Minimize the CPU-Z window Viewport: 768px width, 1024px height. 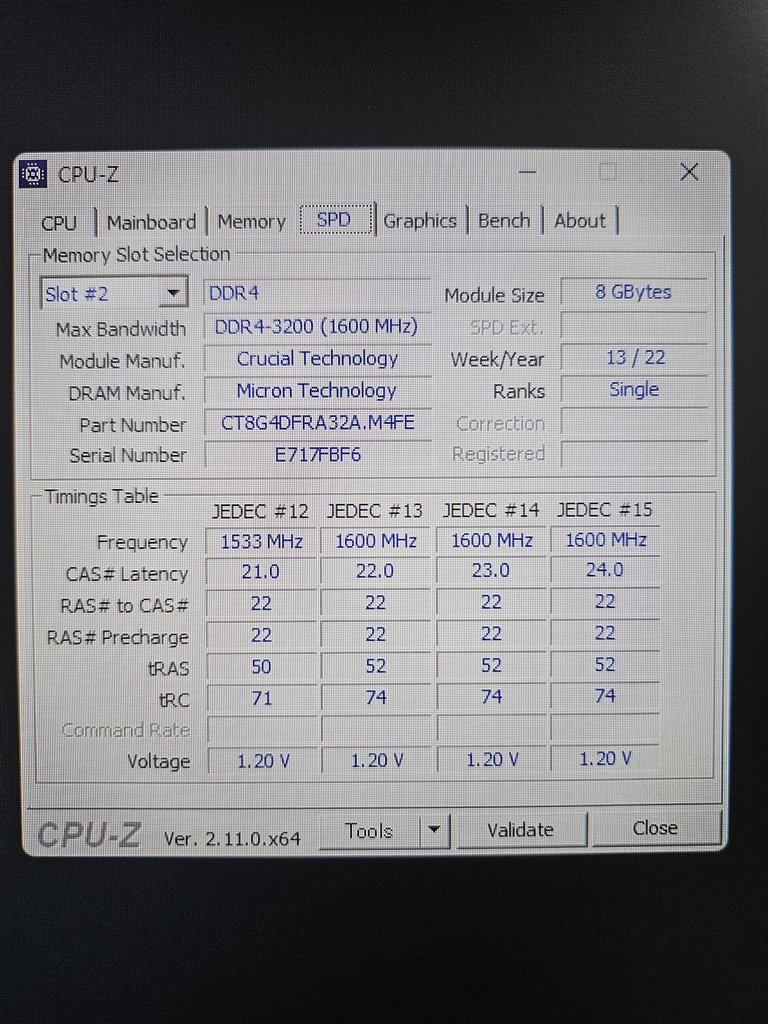pyautogui.click(x=528, y=172)
